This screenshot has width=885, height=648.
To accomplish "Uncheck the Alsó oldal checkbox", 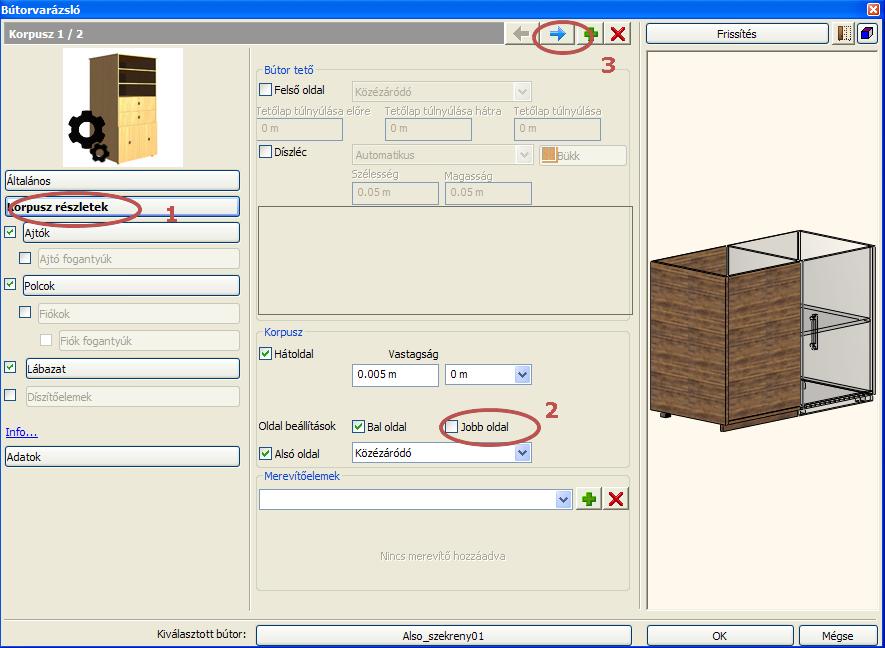I will (265, 453).
